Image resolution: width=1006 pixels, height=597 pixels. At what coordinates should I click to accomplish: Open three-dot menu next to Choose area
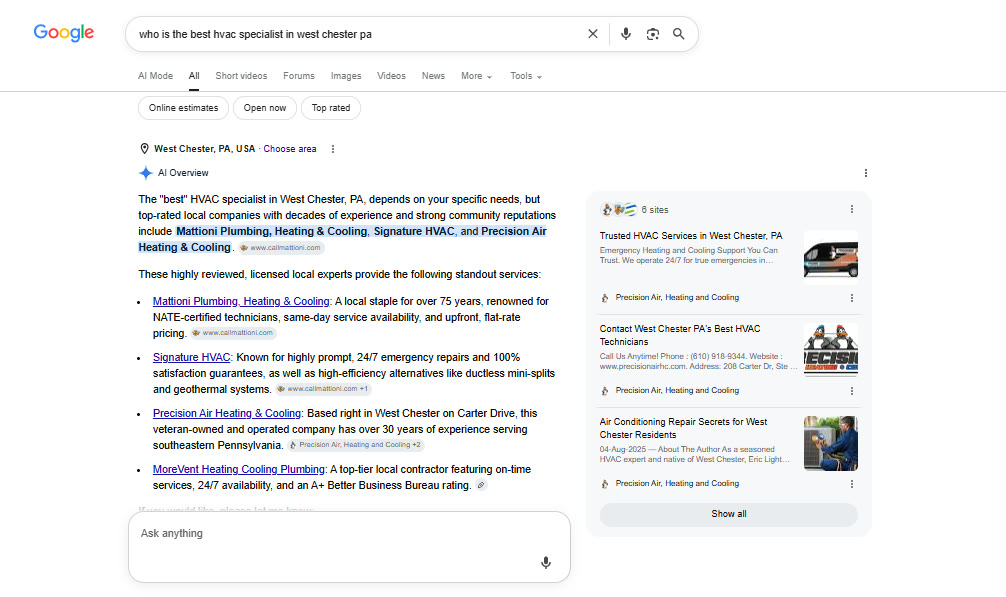332,149
